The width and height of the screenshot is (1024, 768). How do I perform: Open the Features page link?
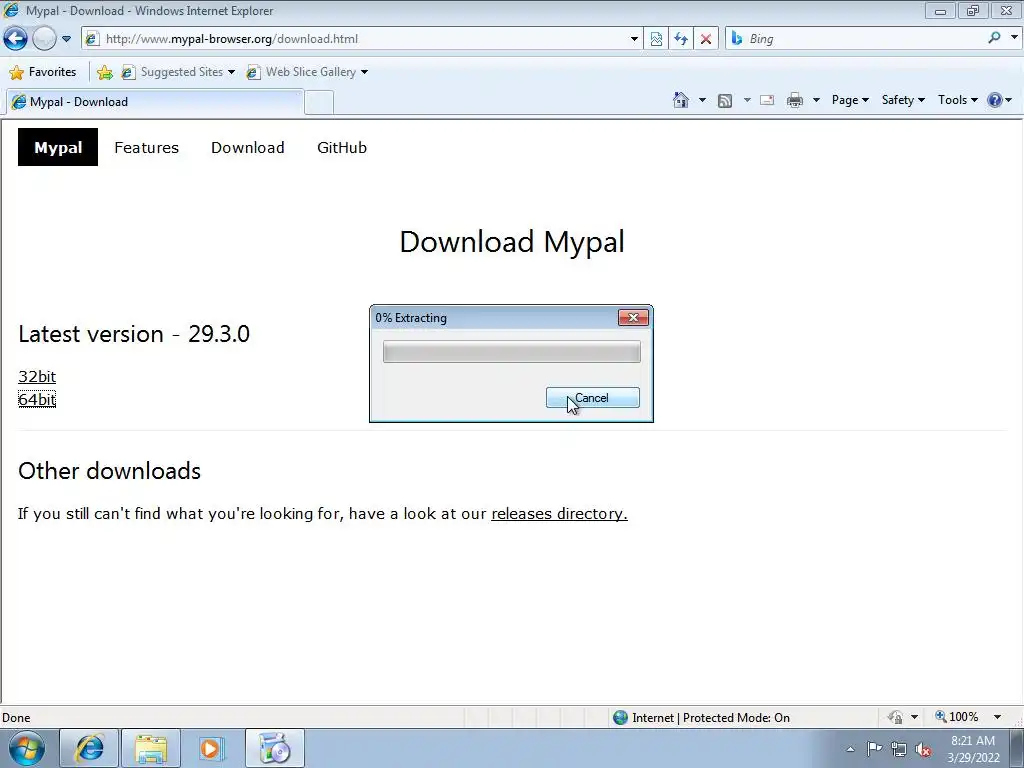[x=146, y=148]
